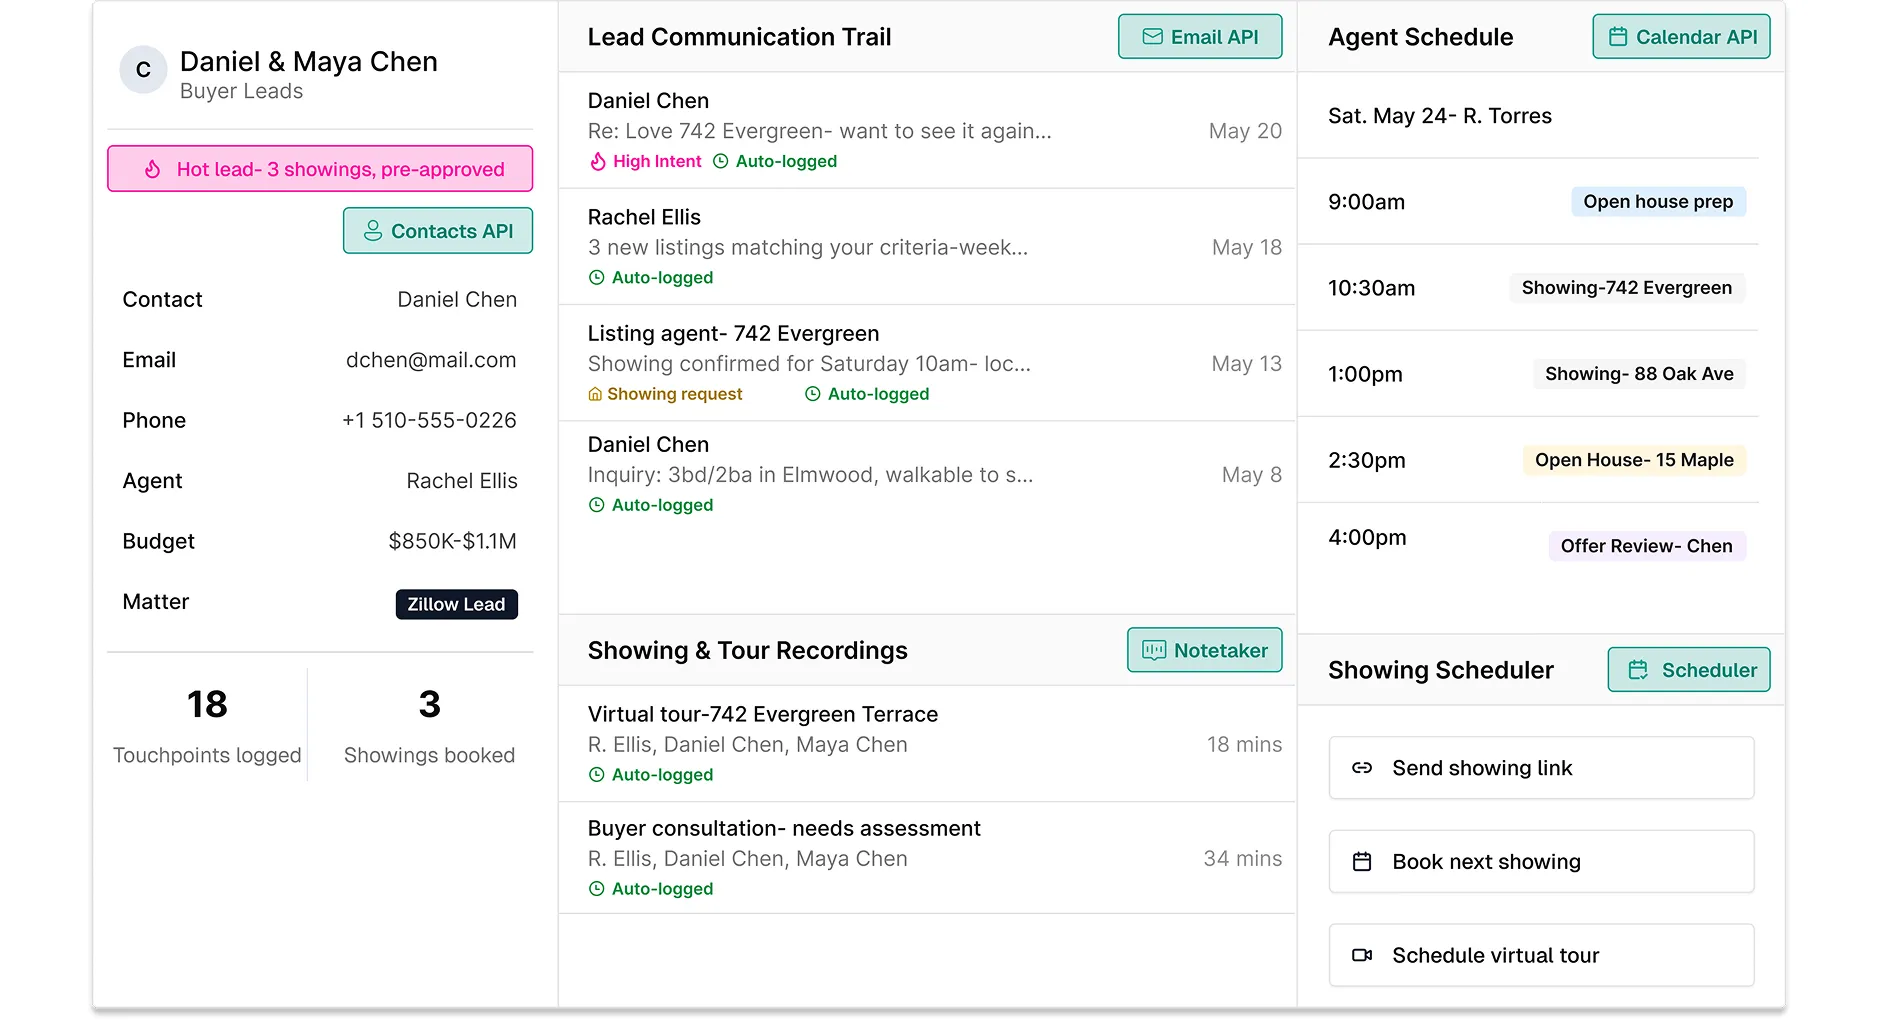1878x1020 pixels.
Task: Click calendar icon in Scheduler button
Action: point(1638,670)
